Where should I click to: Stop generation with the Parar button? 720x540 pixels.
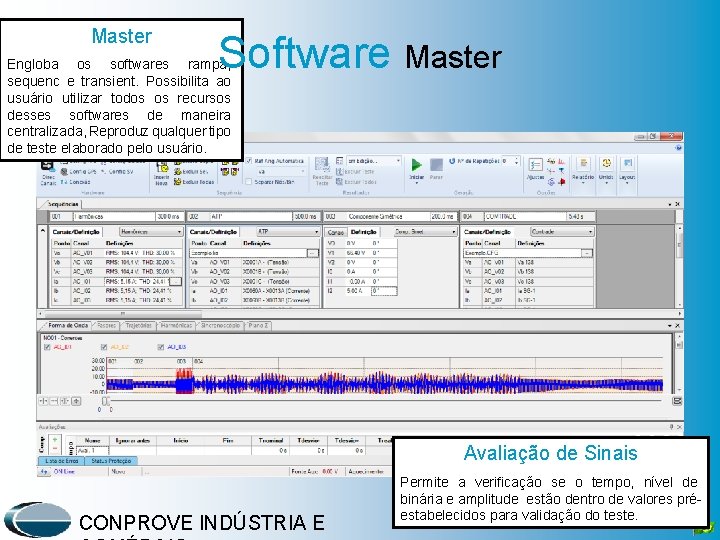[436, 165]
